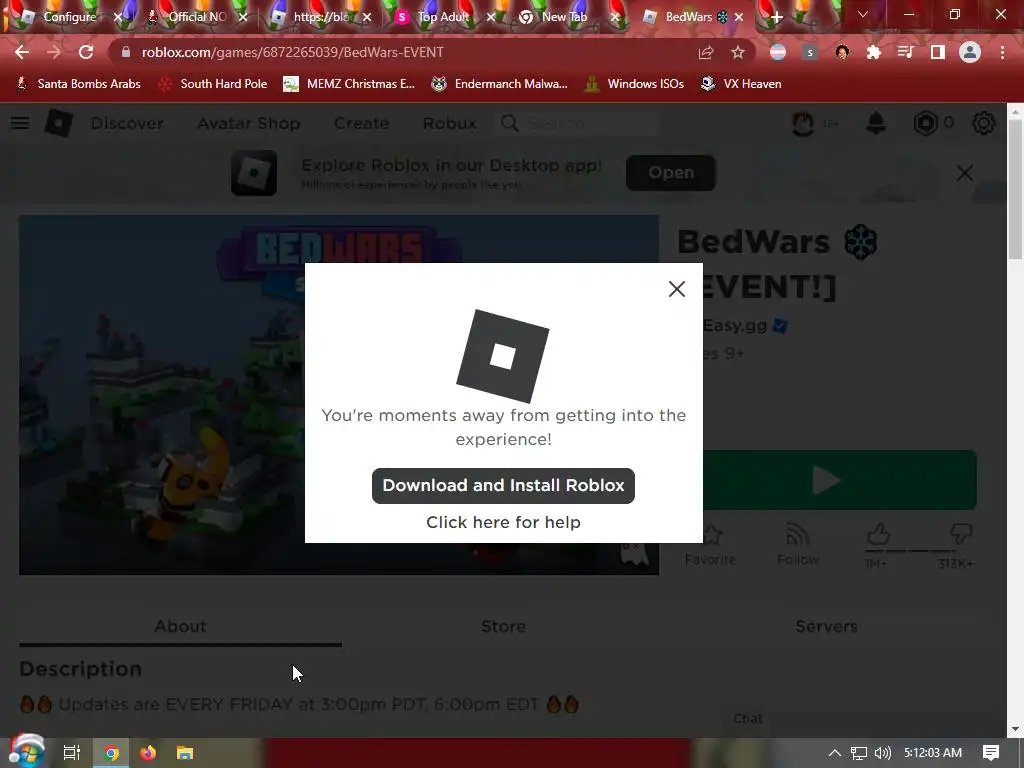
Task: Select the Servers tab
Action: point(826,626)
